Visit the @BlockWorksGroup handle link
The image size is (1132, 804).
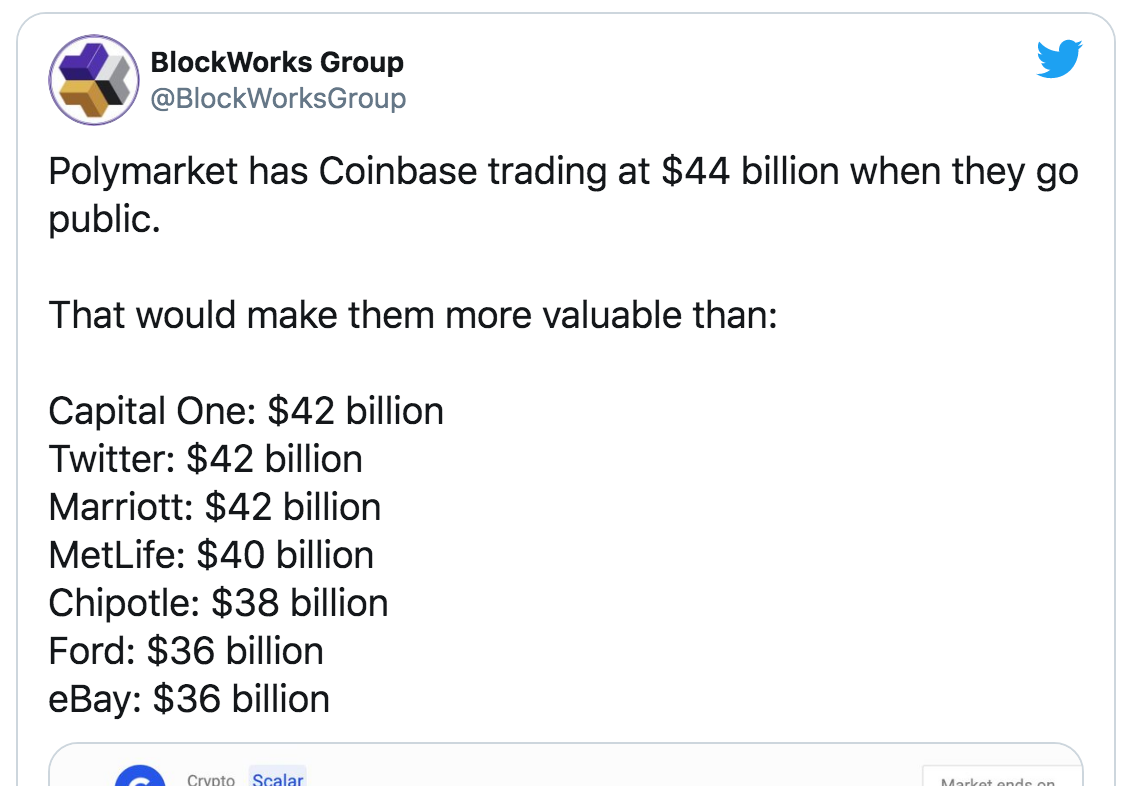coord(278,98)
